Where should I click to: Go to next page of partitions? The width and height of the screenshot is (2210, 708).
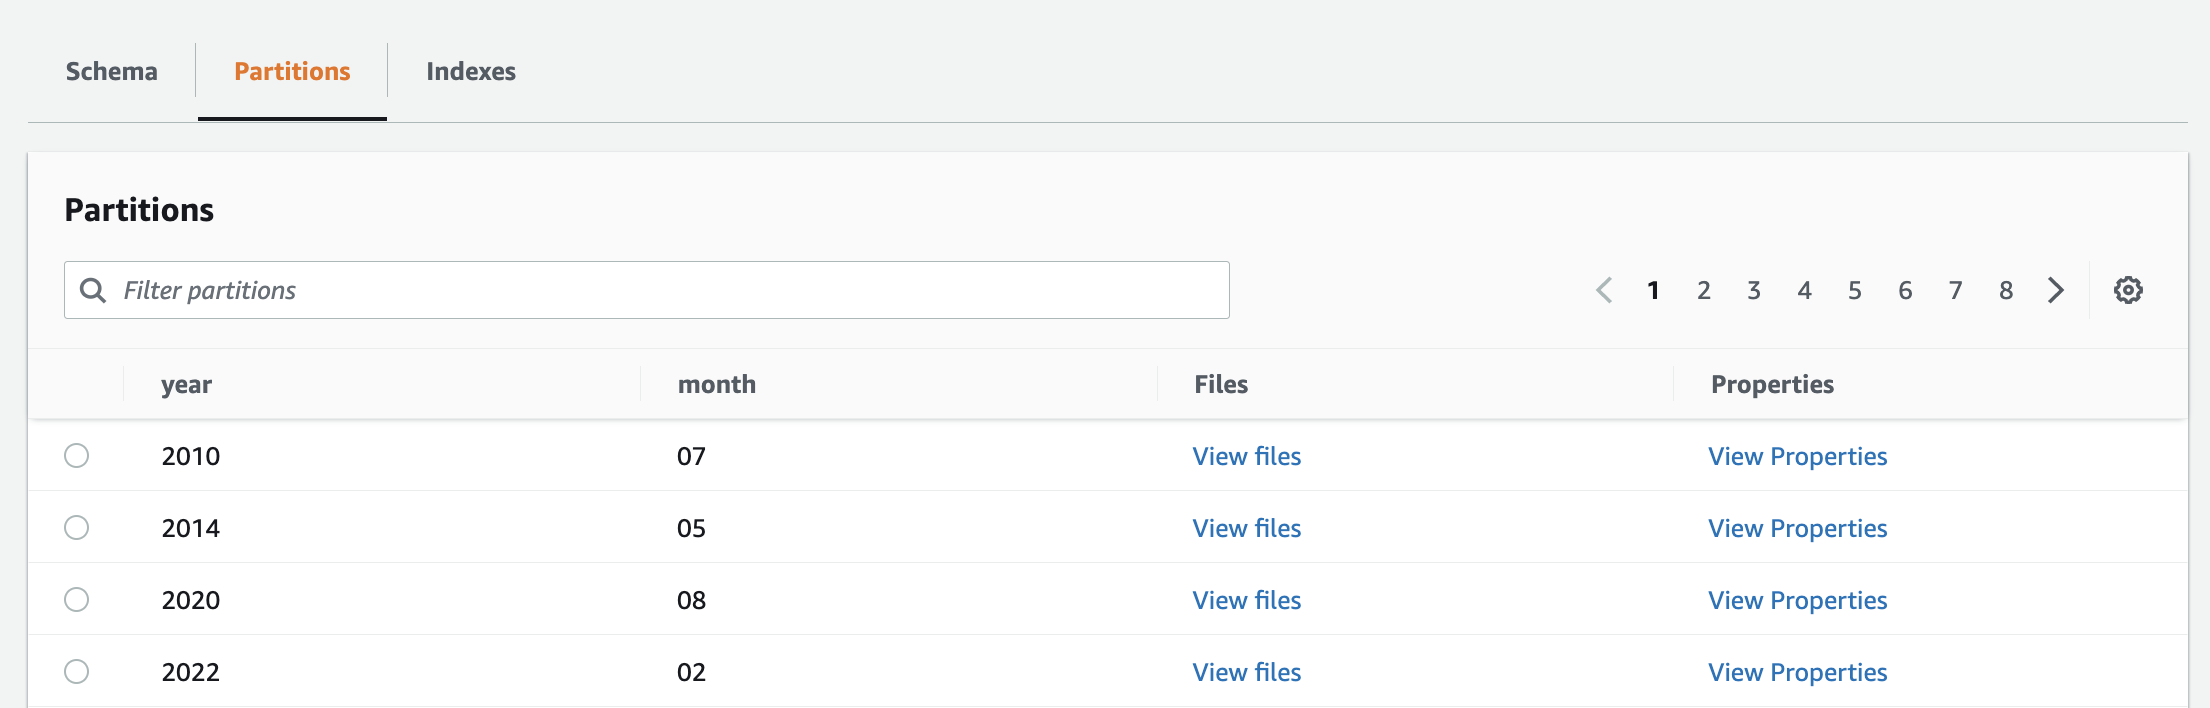pyautogui.click(x=2056, y=290)
